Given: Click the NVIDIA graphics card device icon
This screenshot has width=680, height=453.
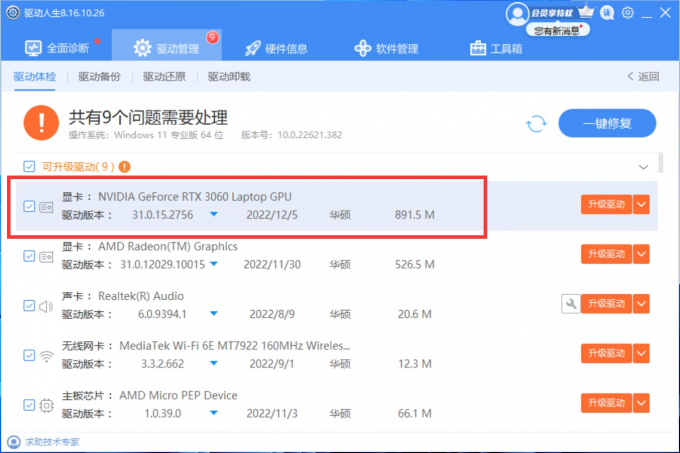Looking at the screenshot, I should pyautogui.click(x=46, y=207).
